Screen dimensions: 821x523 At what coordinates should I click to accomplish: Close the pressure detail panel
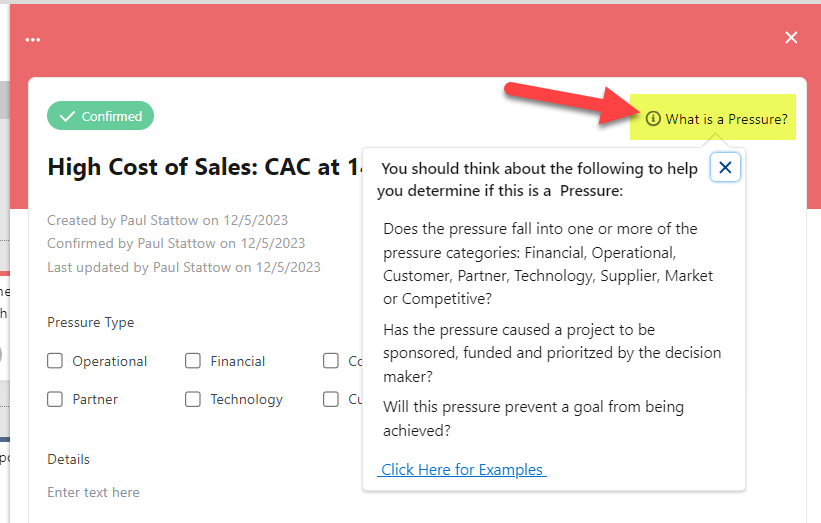[x=791, y=38]
